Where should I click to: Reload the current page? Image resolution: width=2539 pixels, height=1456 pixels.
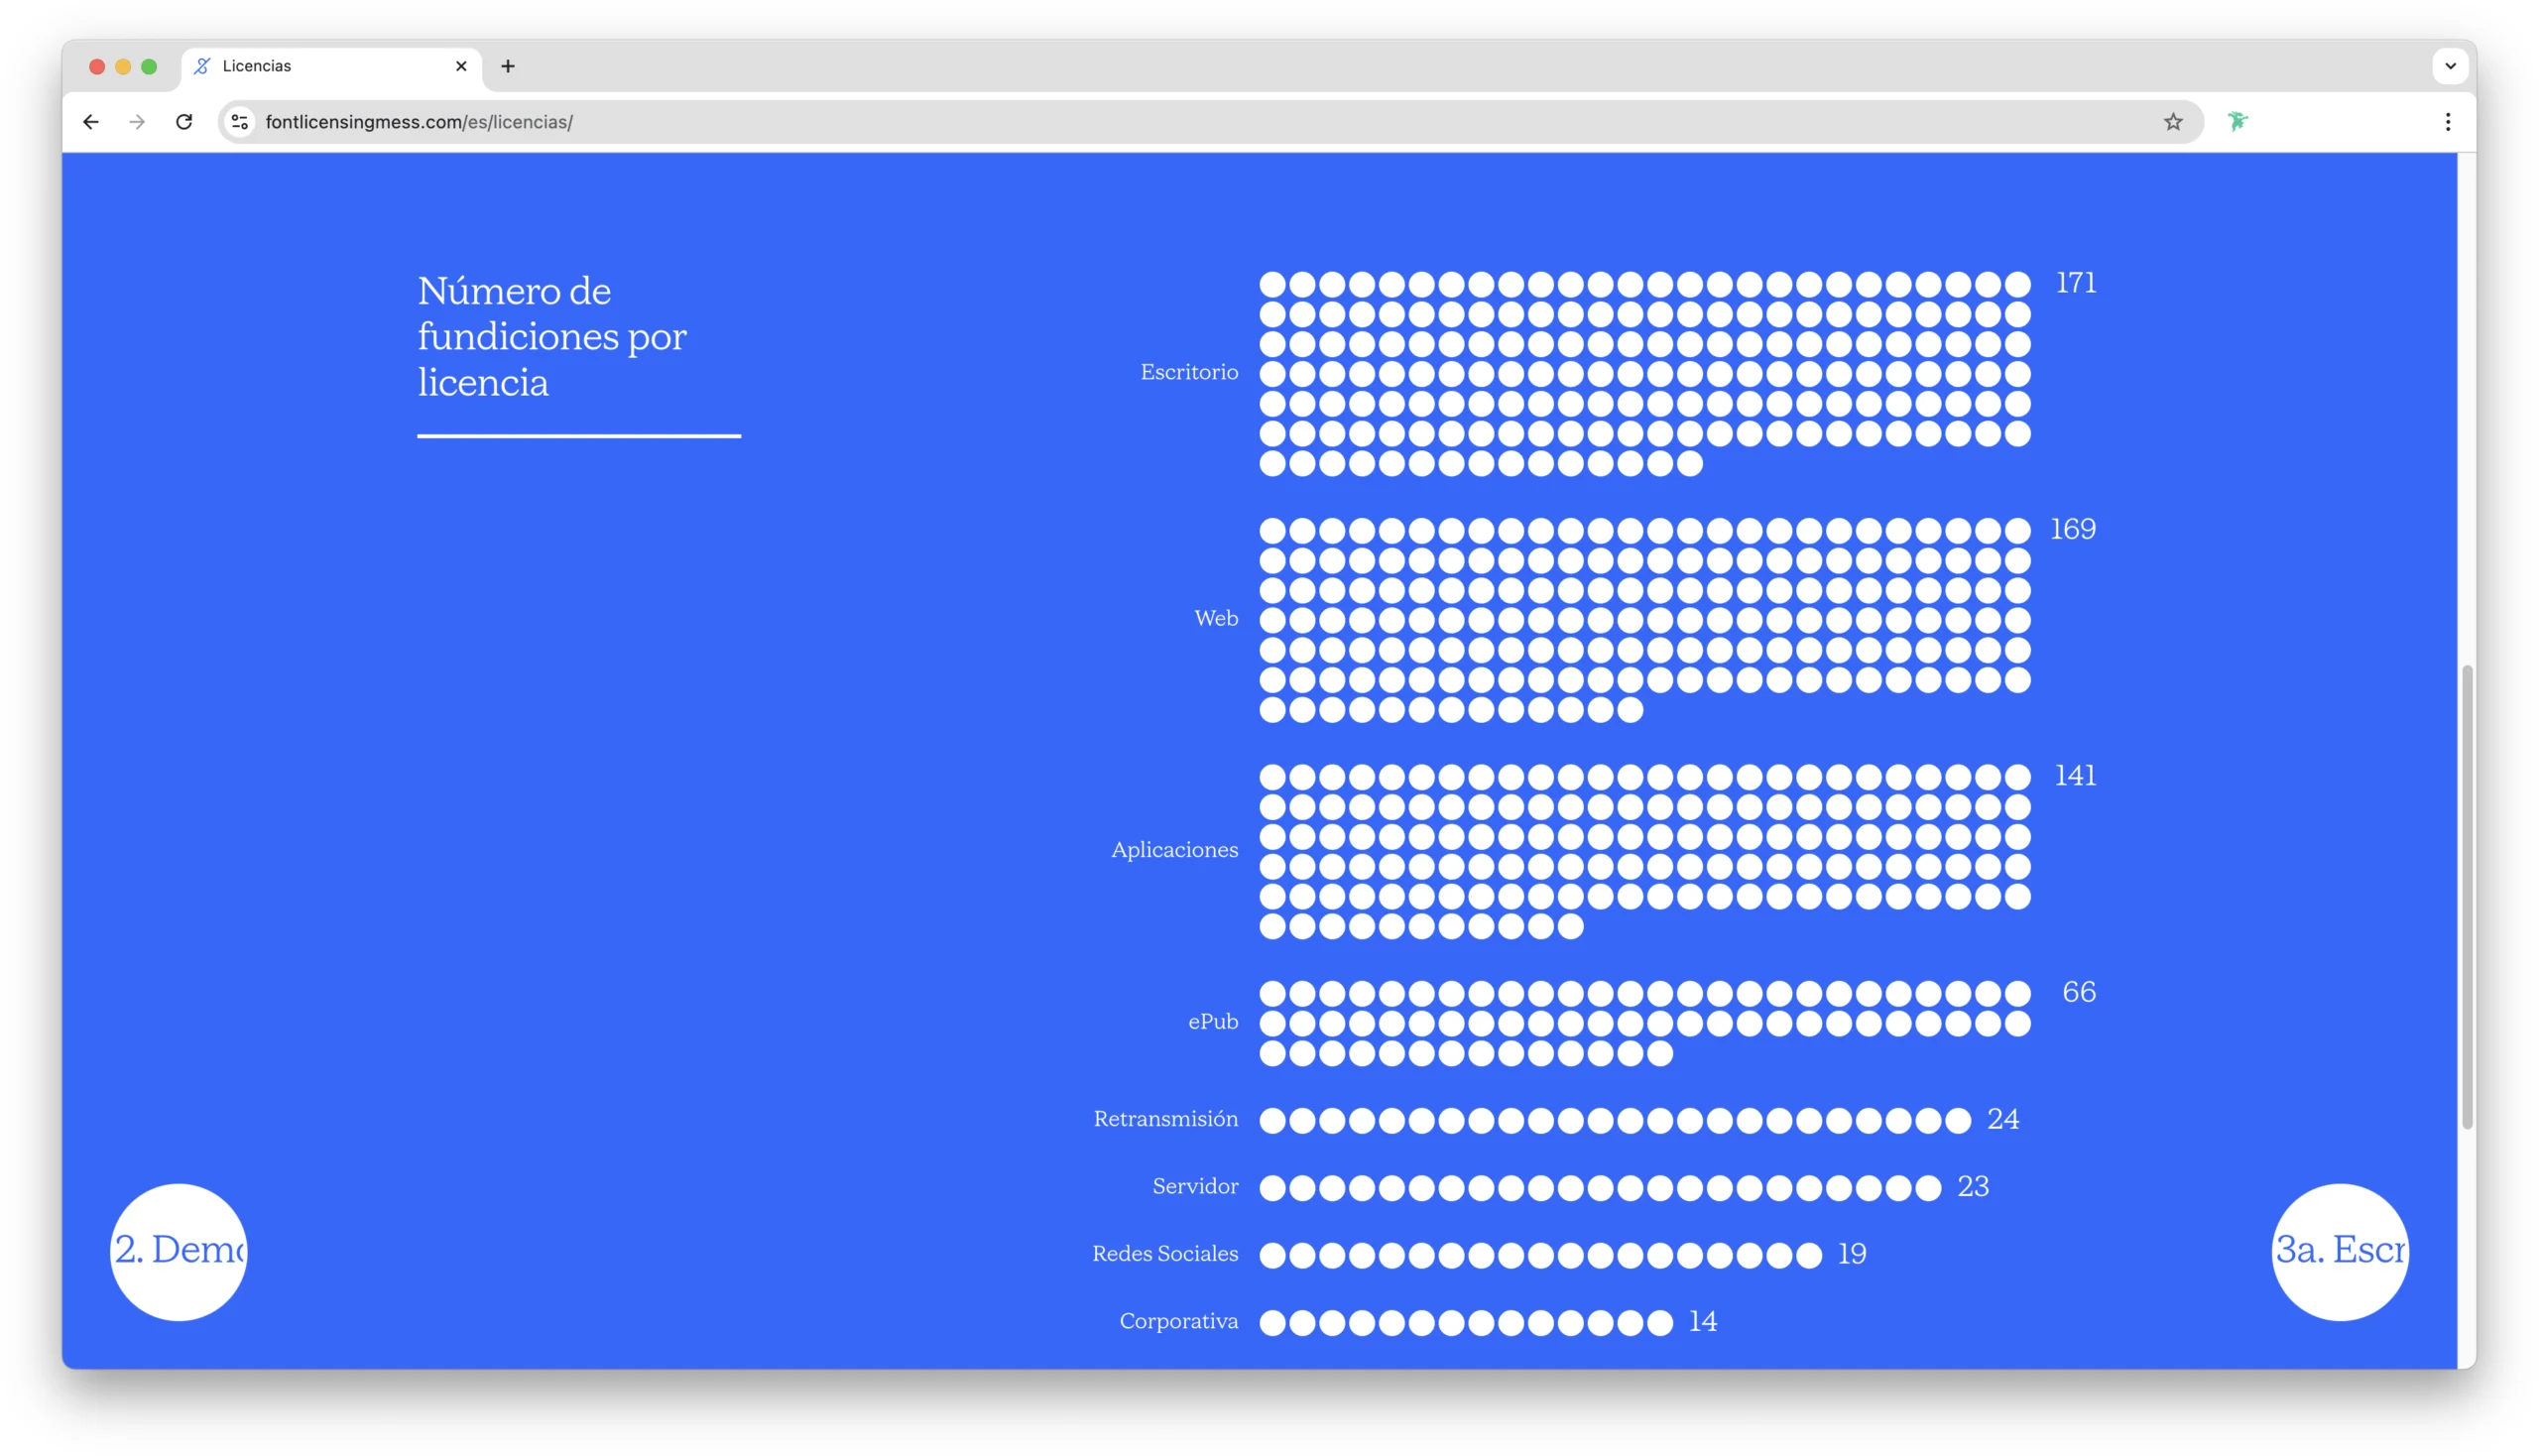184,122
